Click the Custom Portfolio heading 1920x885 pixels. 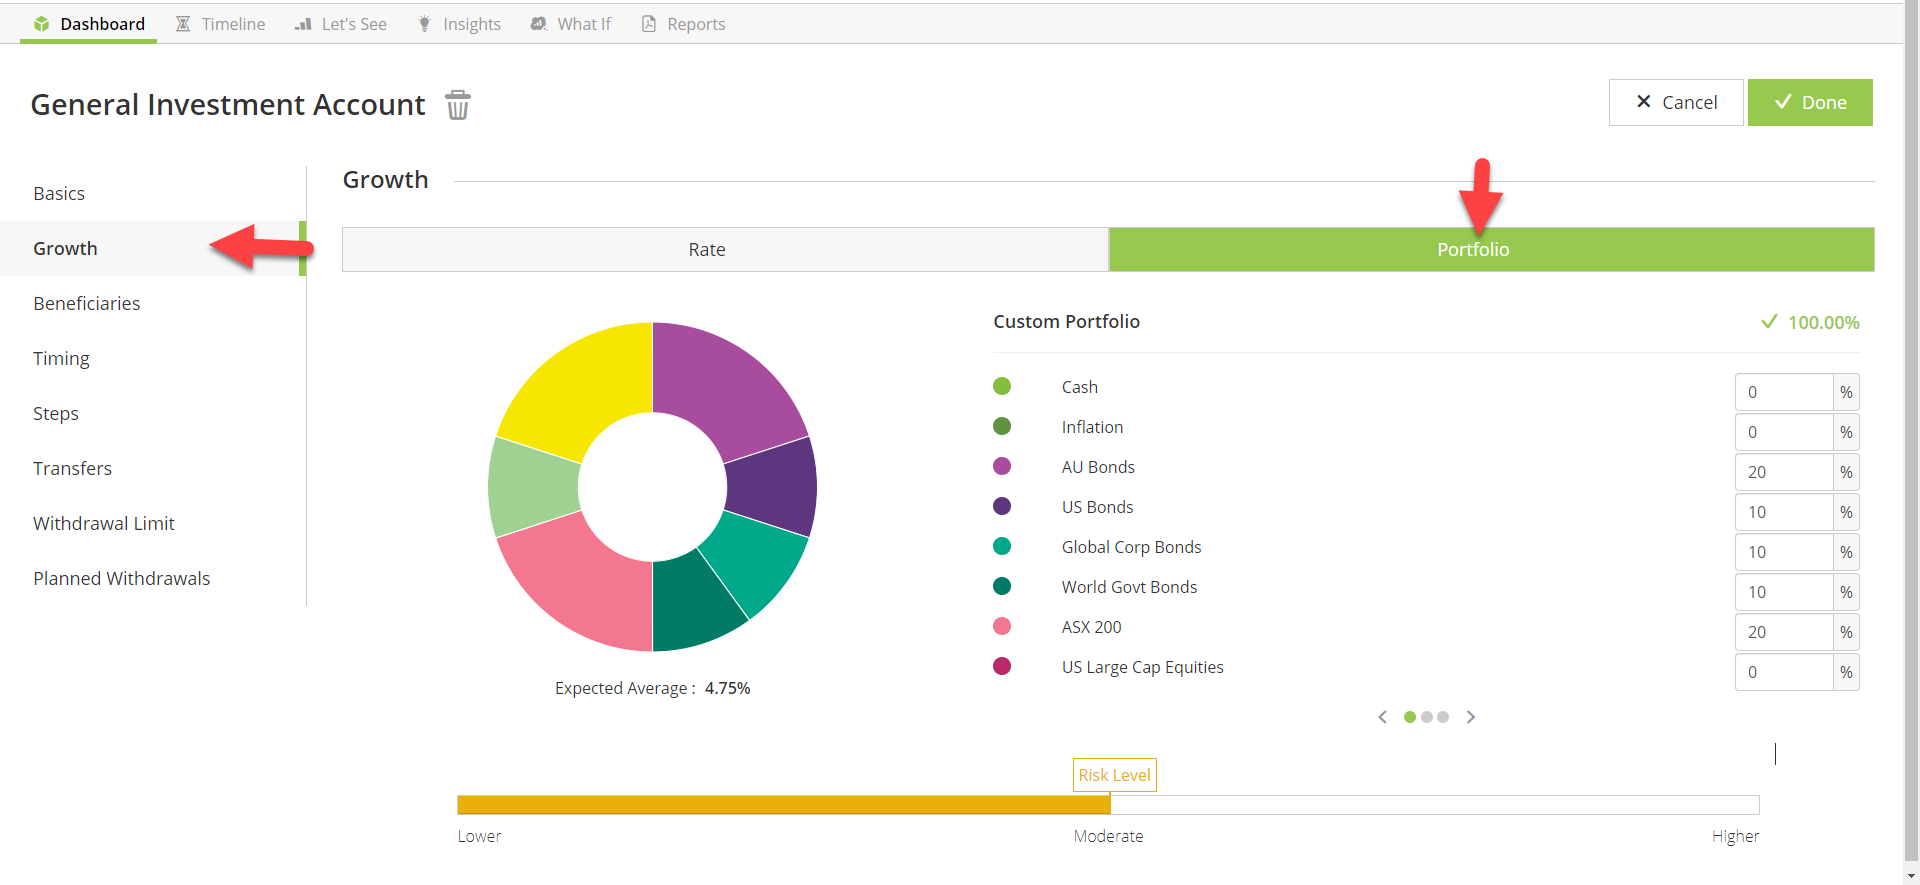(1066, 321)
